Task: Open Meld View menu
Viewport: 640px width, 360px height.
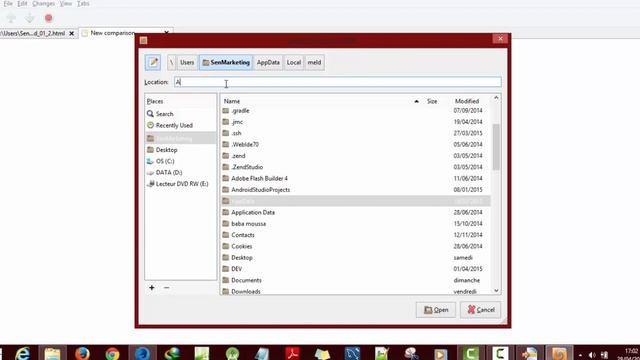Action: coord(66,4)
